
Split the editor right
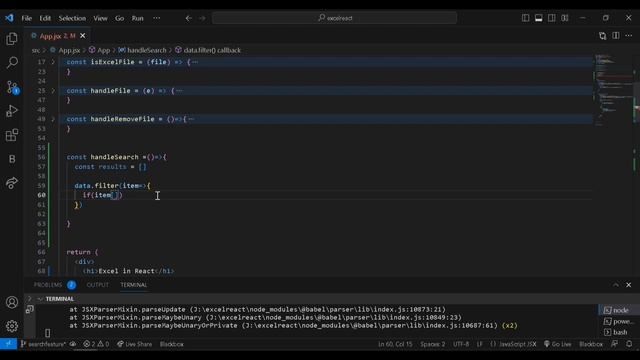coord(616,36)
